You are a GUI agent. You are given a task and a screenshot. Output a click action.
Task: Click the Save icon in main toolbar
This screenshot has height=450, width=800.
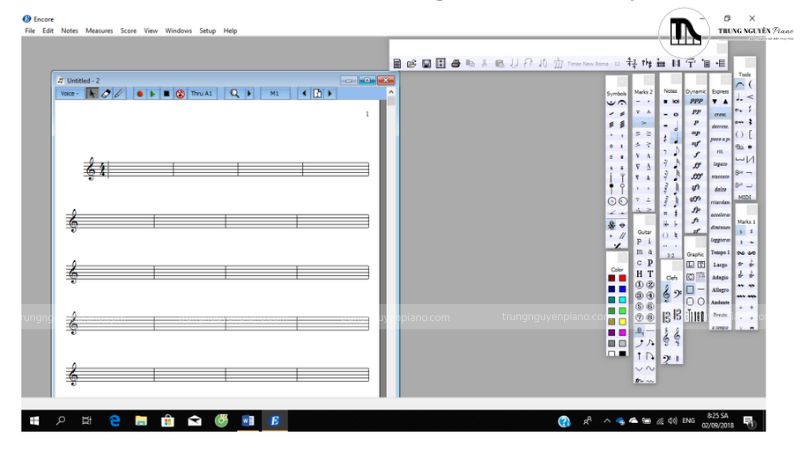point(426,63)
